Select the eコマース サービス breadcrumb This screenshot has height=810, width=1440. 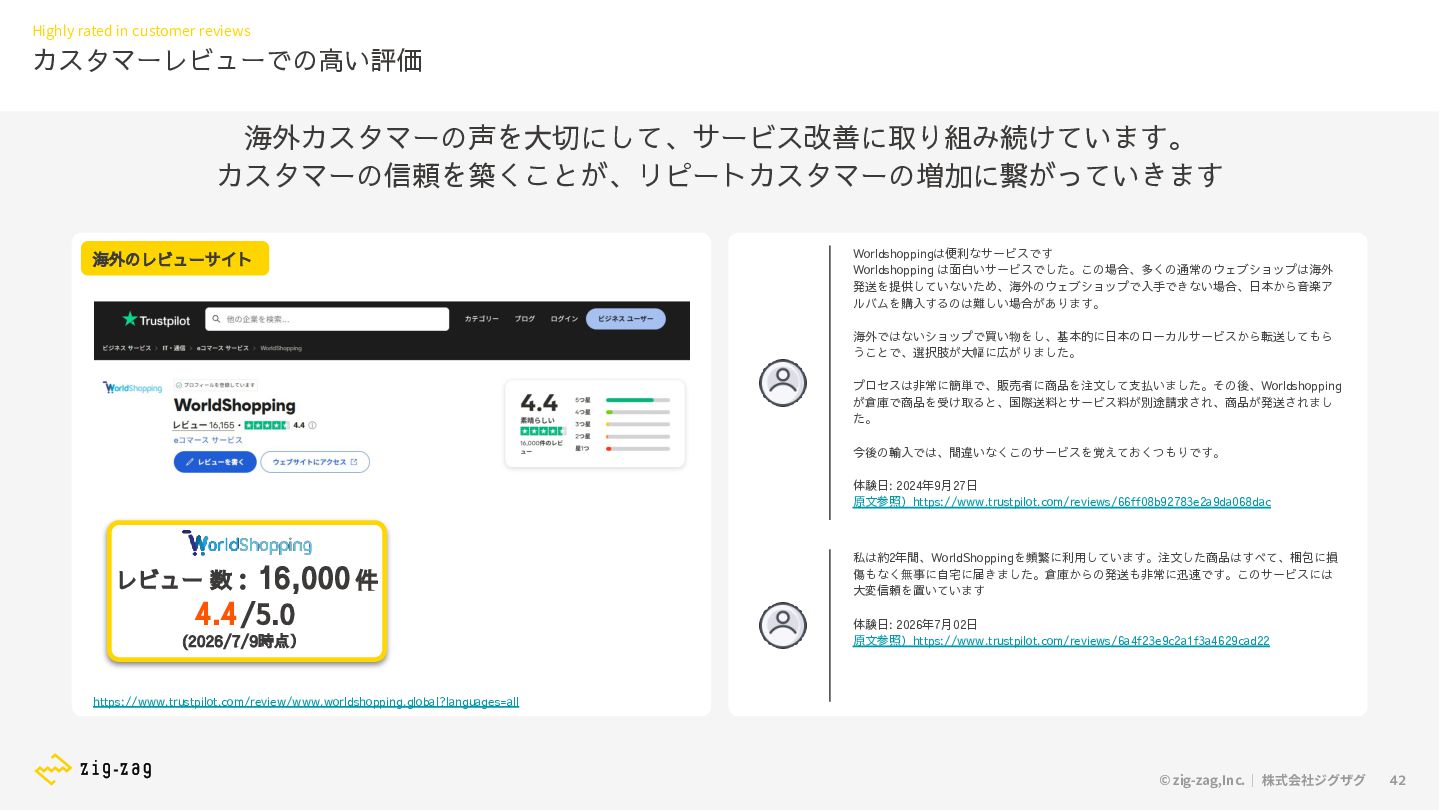[x=223, y=348]
